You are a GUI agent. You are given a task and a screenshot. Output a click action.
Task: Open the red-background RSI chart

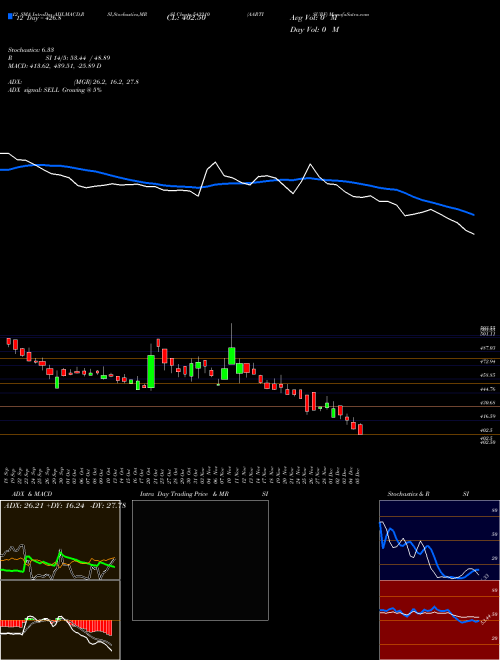coord(439,620)
